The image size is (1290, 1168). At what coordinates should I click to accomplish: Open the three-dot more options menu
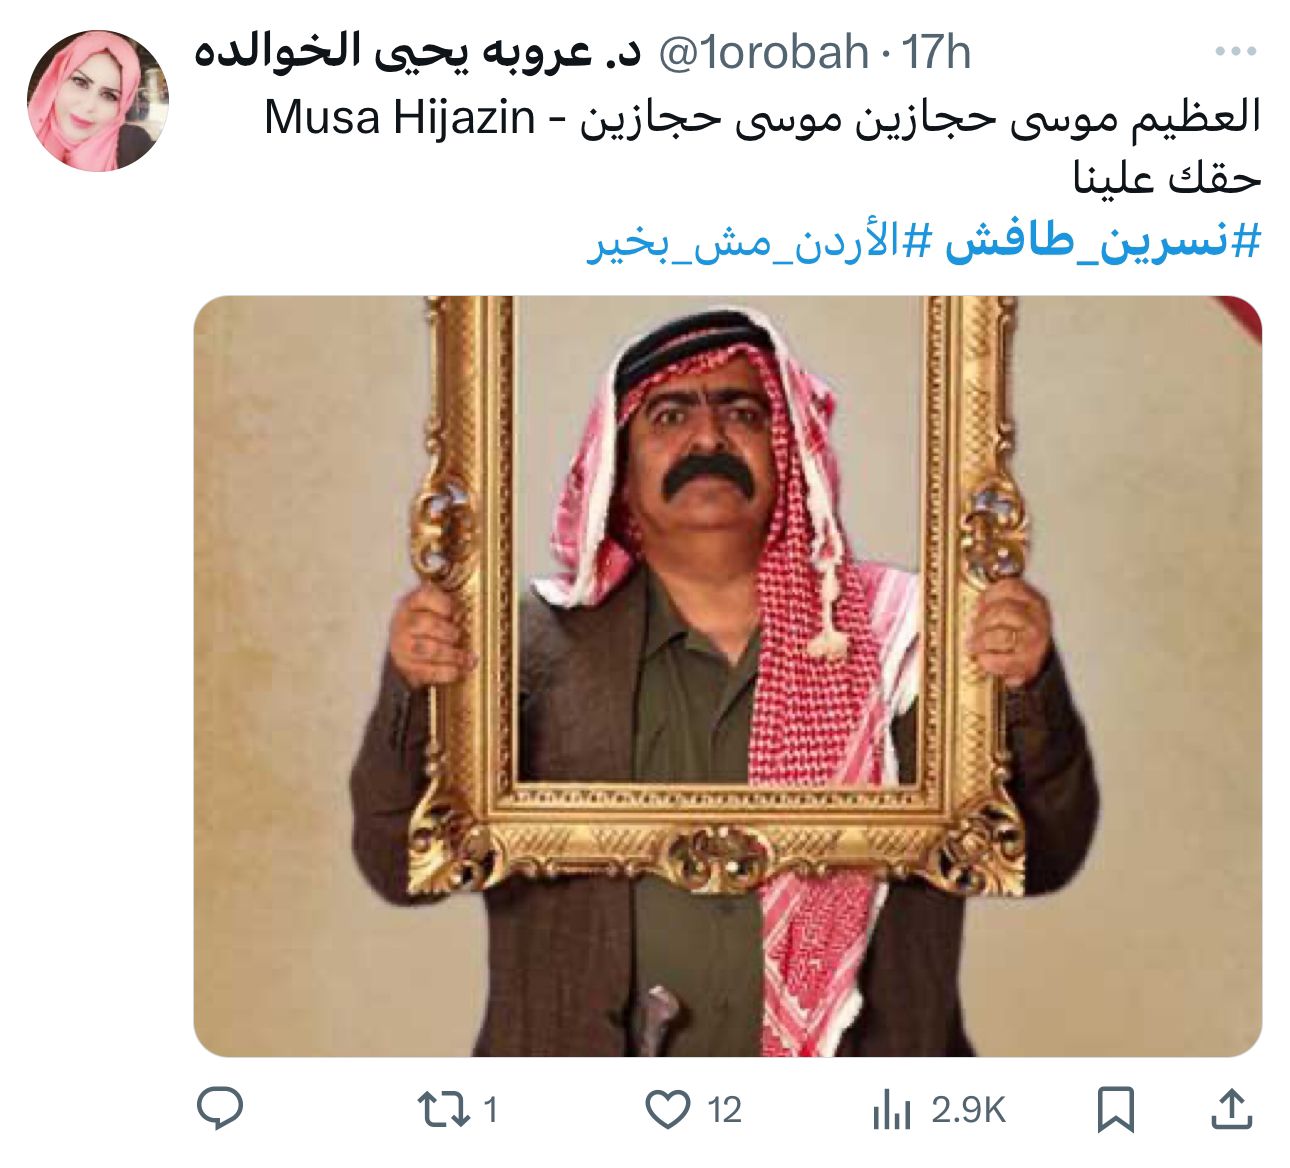[1235, 51]
